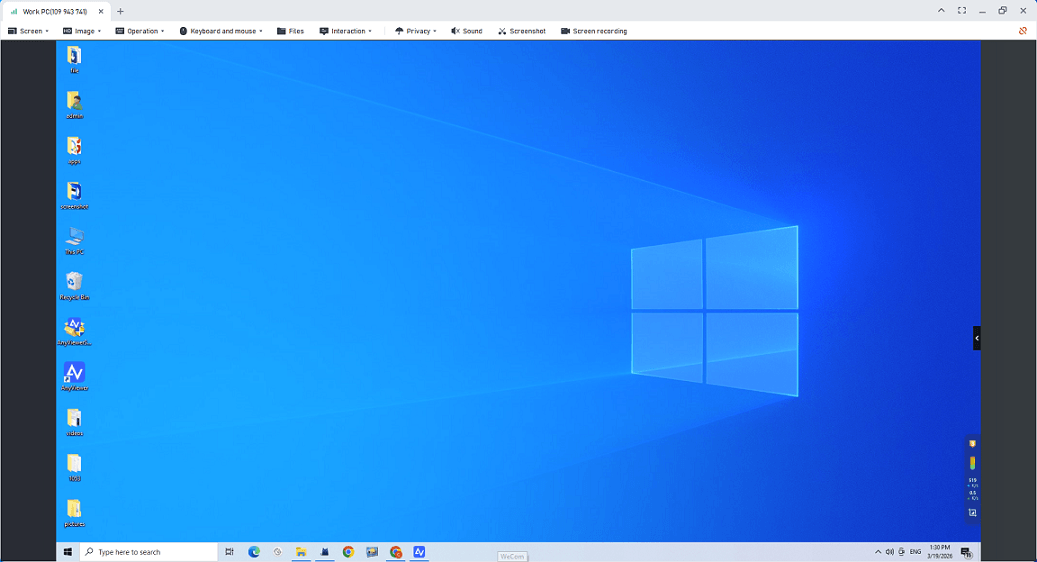This screenshot has height=562, width=1037.
Task: Open the Screenshot tool in toolbar
Action: (x=522, y=31)
